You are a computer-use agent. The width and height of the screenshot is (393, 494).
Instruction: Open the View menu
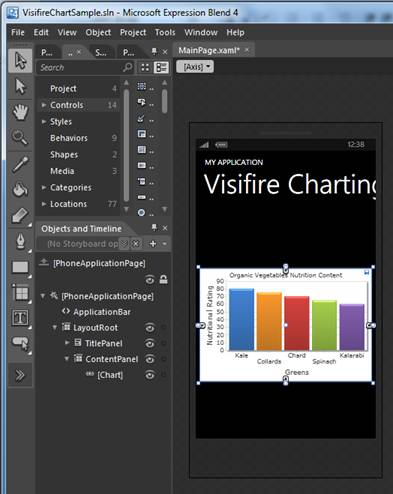(x=67, y=32)
